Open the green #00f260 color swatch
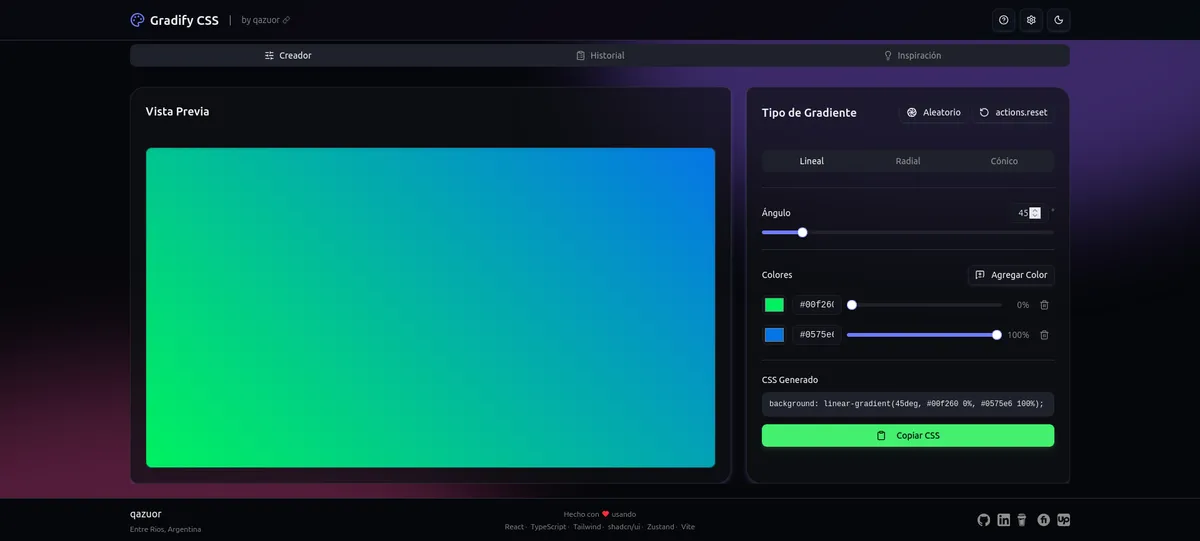The height and width of the screenshot is (541, 1200). [774, 305]
